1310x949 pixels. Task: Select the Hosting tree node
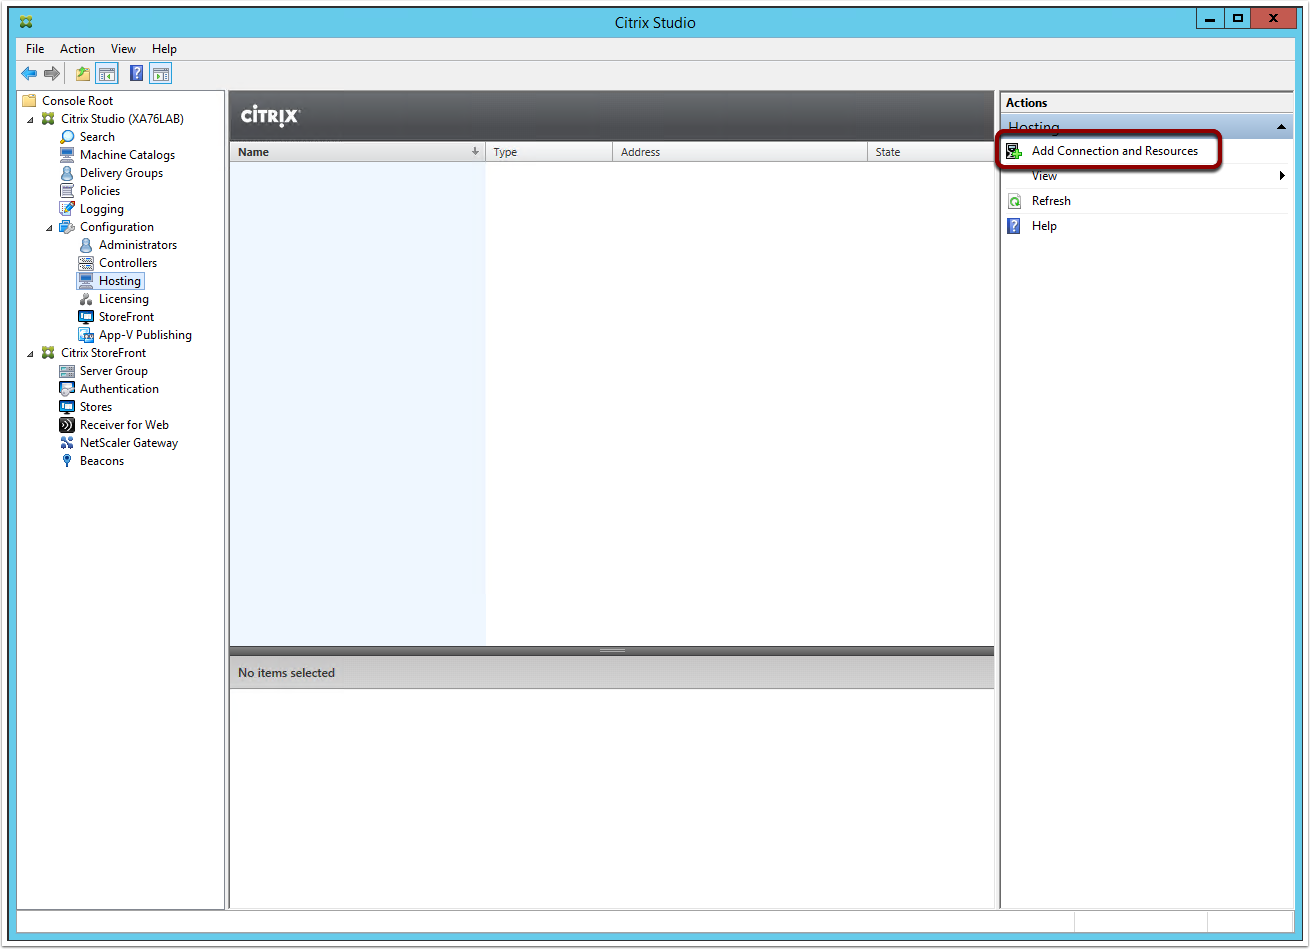click(x=120, y=281)
